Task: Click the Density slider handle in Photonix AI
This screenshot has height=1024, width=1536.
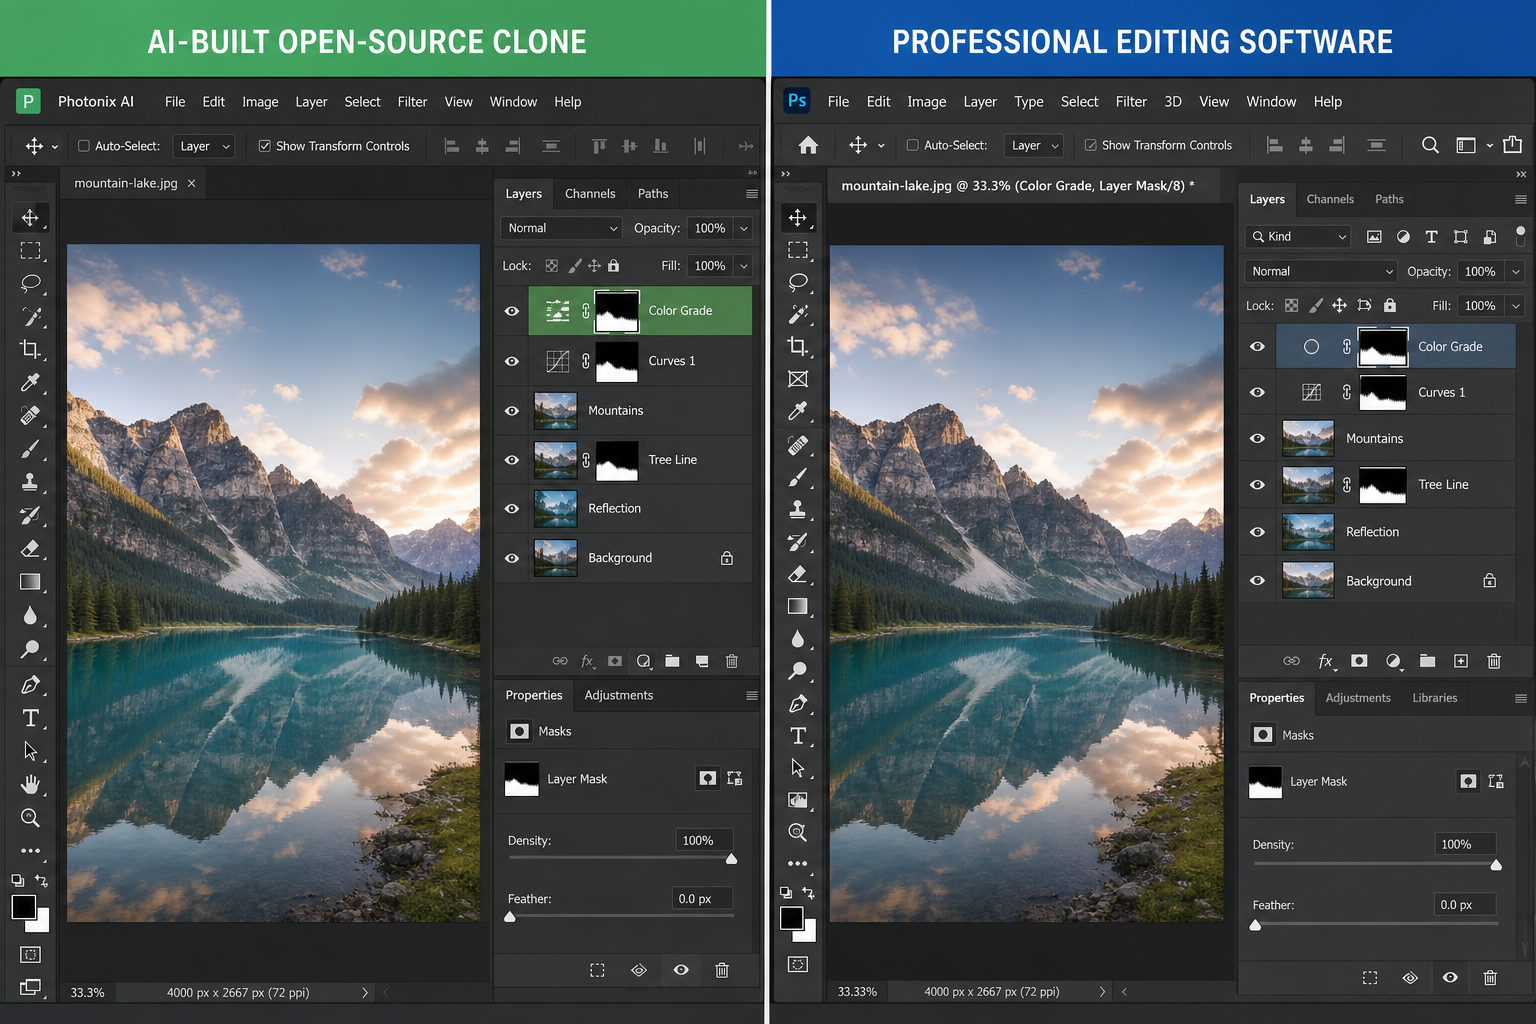Action: tap(731, 859)
